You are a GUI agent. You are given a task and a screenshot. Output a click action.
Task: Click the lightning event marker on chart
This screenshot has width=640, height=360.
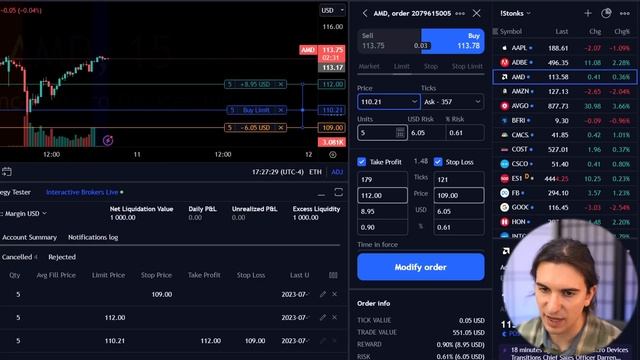108,141
